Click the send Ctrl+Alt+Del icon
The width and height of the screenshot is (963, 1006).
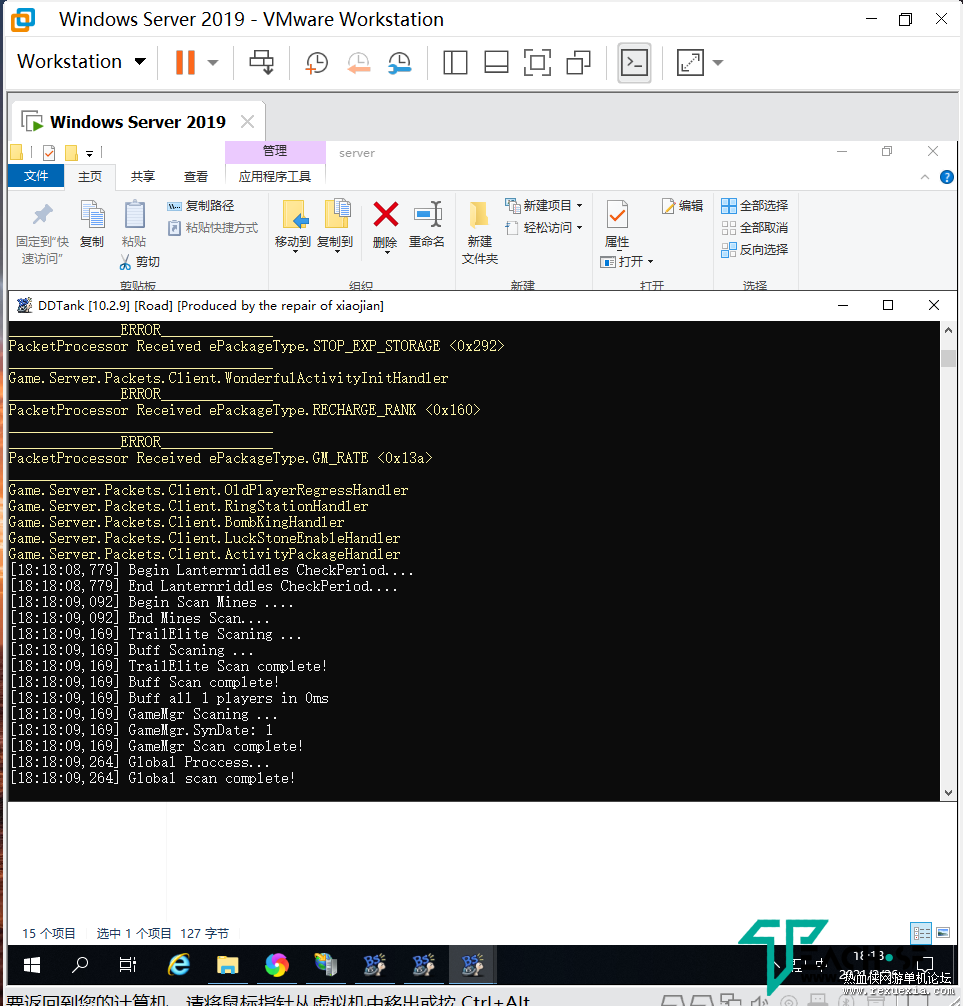262,63
